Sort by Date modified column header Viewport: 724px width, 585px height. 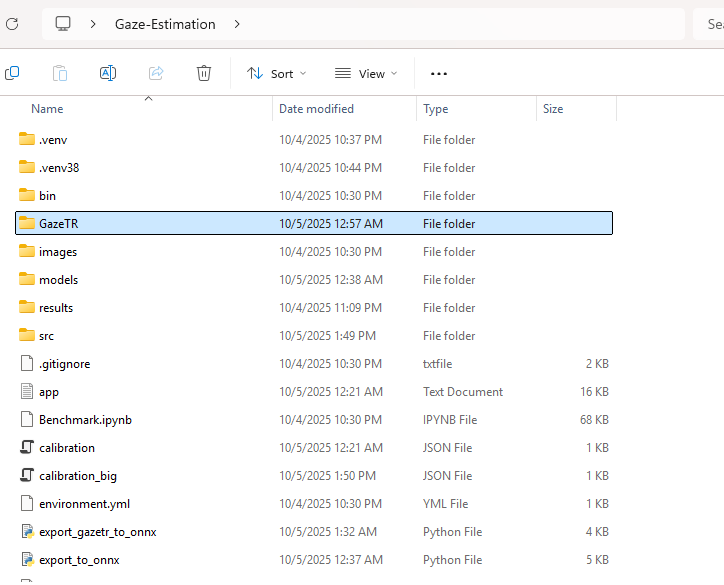pyautogui.click(x=316, y=109)
